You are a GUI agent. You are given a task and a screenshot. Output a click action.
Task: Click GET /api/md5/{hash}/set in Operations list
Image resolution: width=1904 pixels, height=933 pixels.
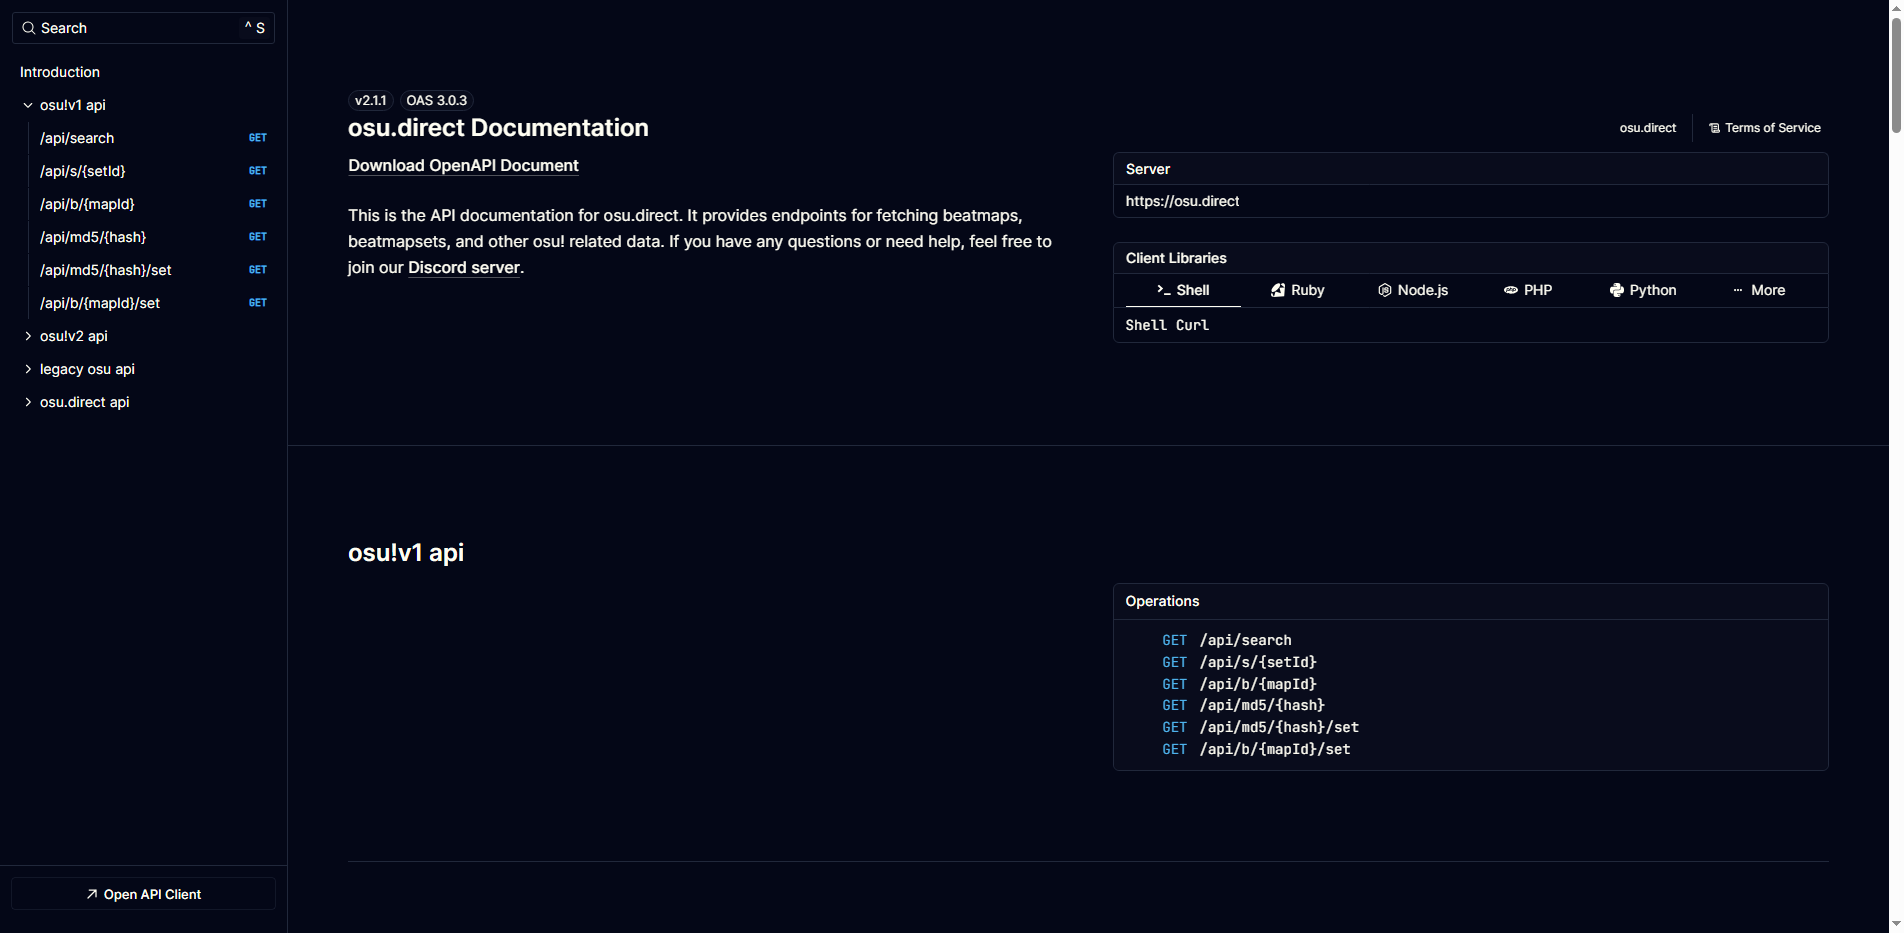pyautogui.click(x=1260, y=727)
